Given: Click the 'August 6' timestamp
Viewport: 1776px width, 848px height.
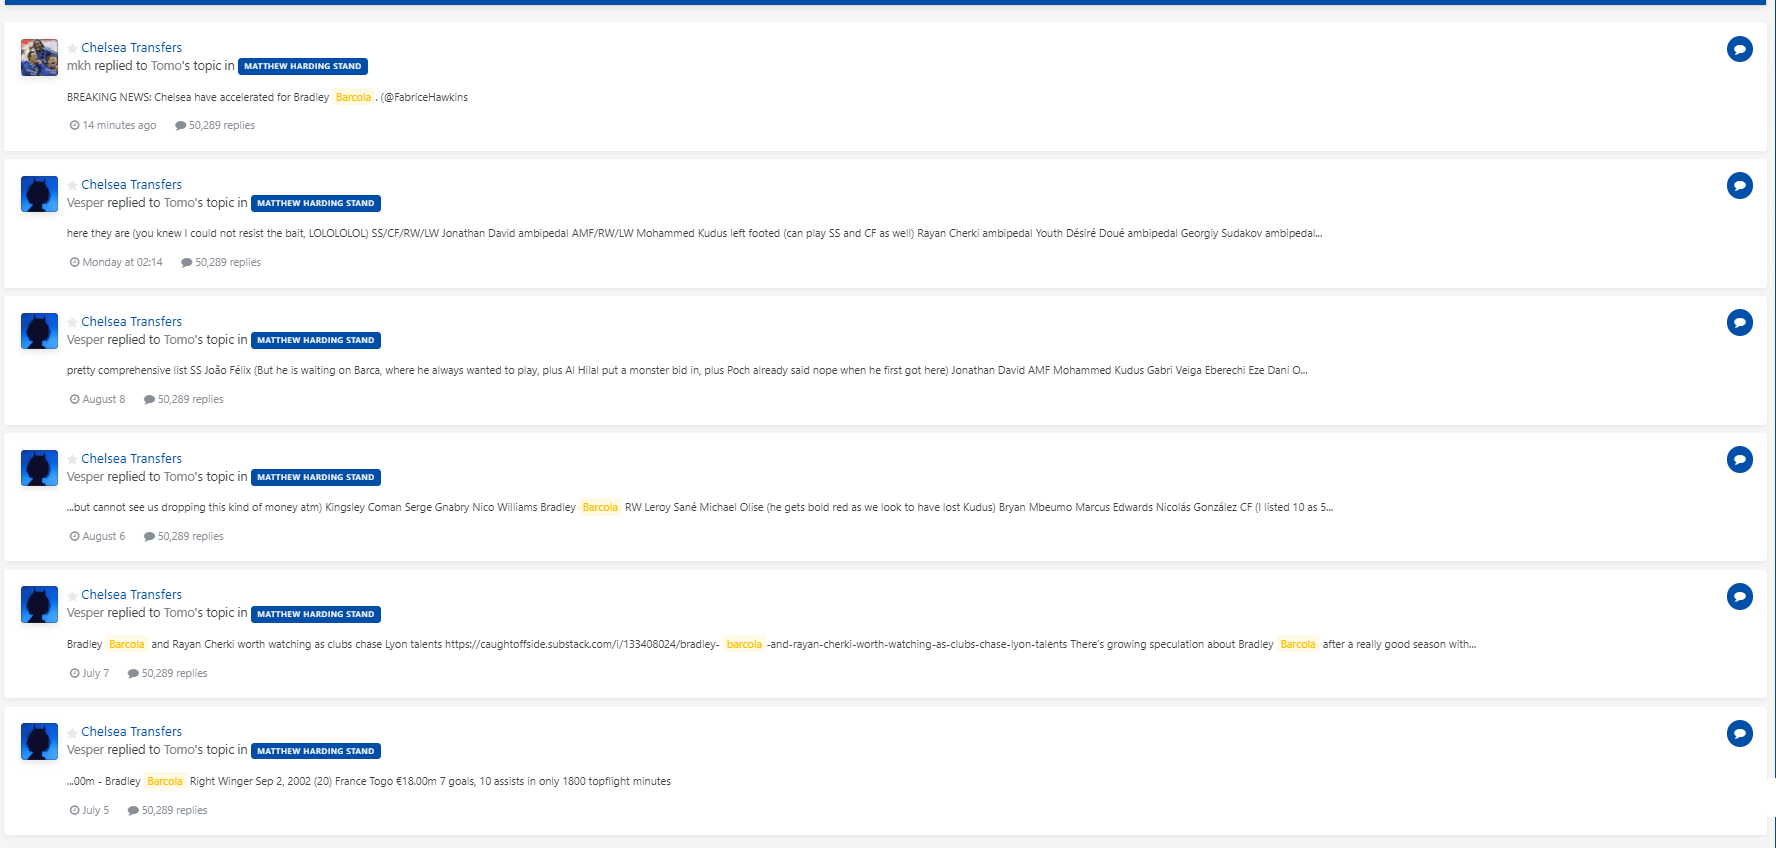Looking at the screenshot, I should 98,537.
